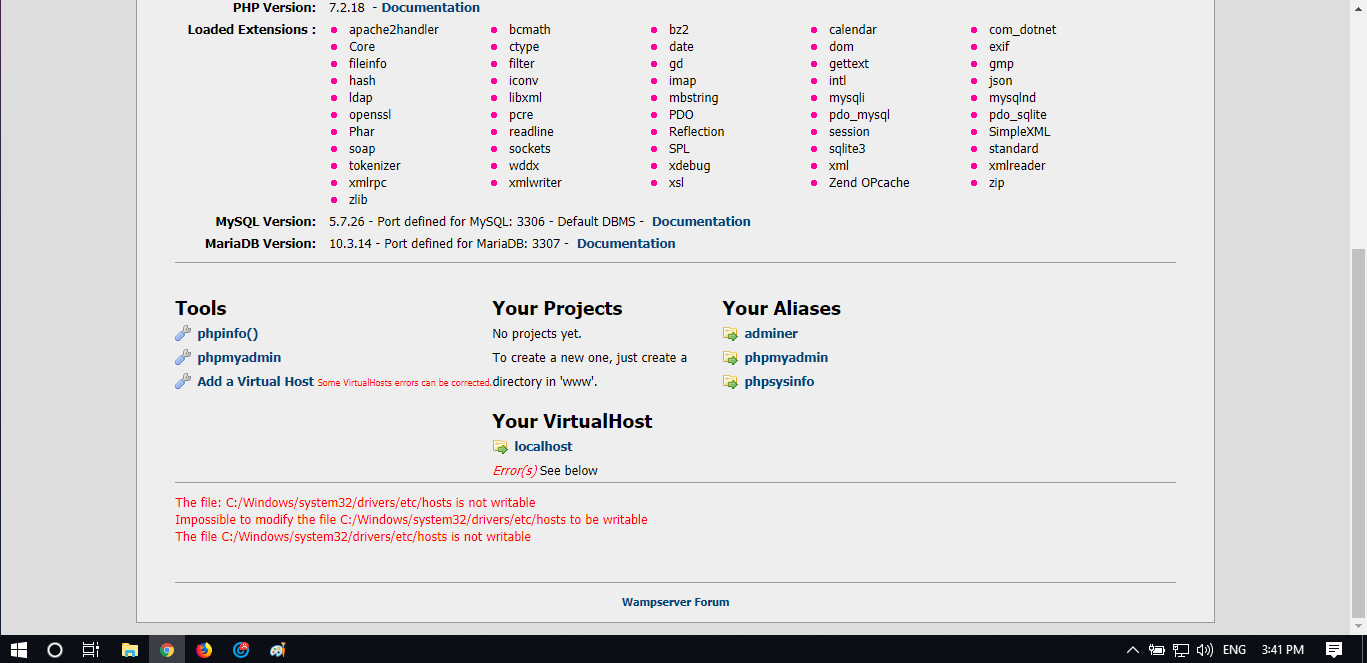Open the phpinfo() tool link
The height and width of the screenshot is (663, 1367).
(x=228, y=334)
